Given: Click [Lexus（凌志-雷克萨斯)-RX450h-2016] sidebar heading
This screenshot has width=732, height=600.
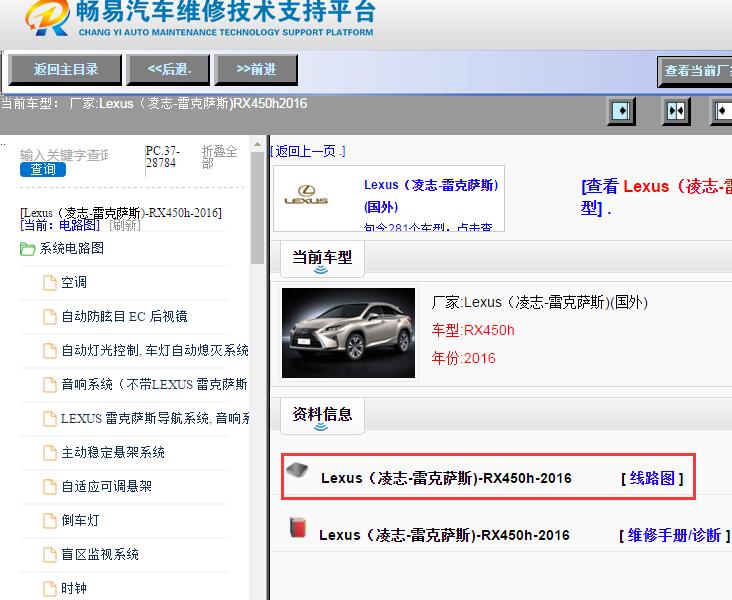Looking at the screenshot, I should coord(121,213).
